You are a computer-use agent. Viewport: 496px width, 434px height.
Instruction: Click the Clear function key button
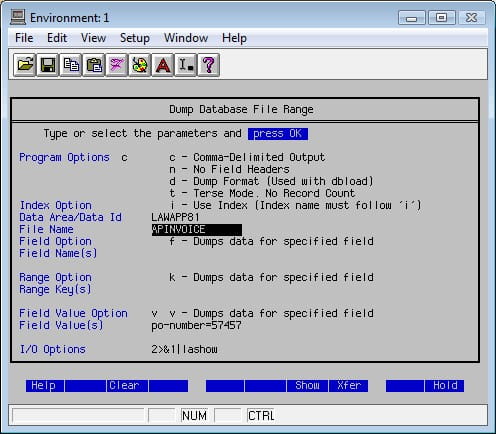point(127,386)
